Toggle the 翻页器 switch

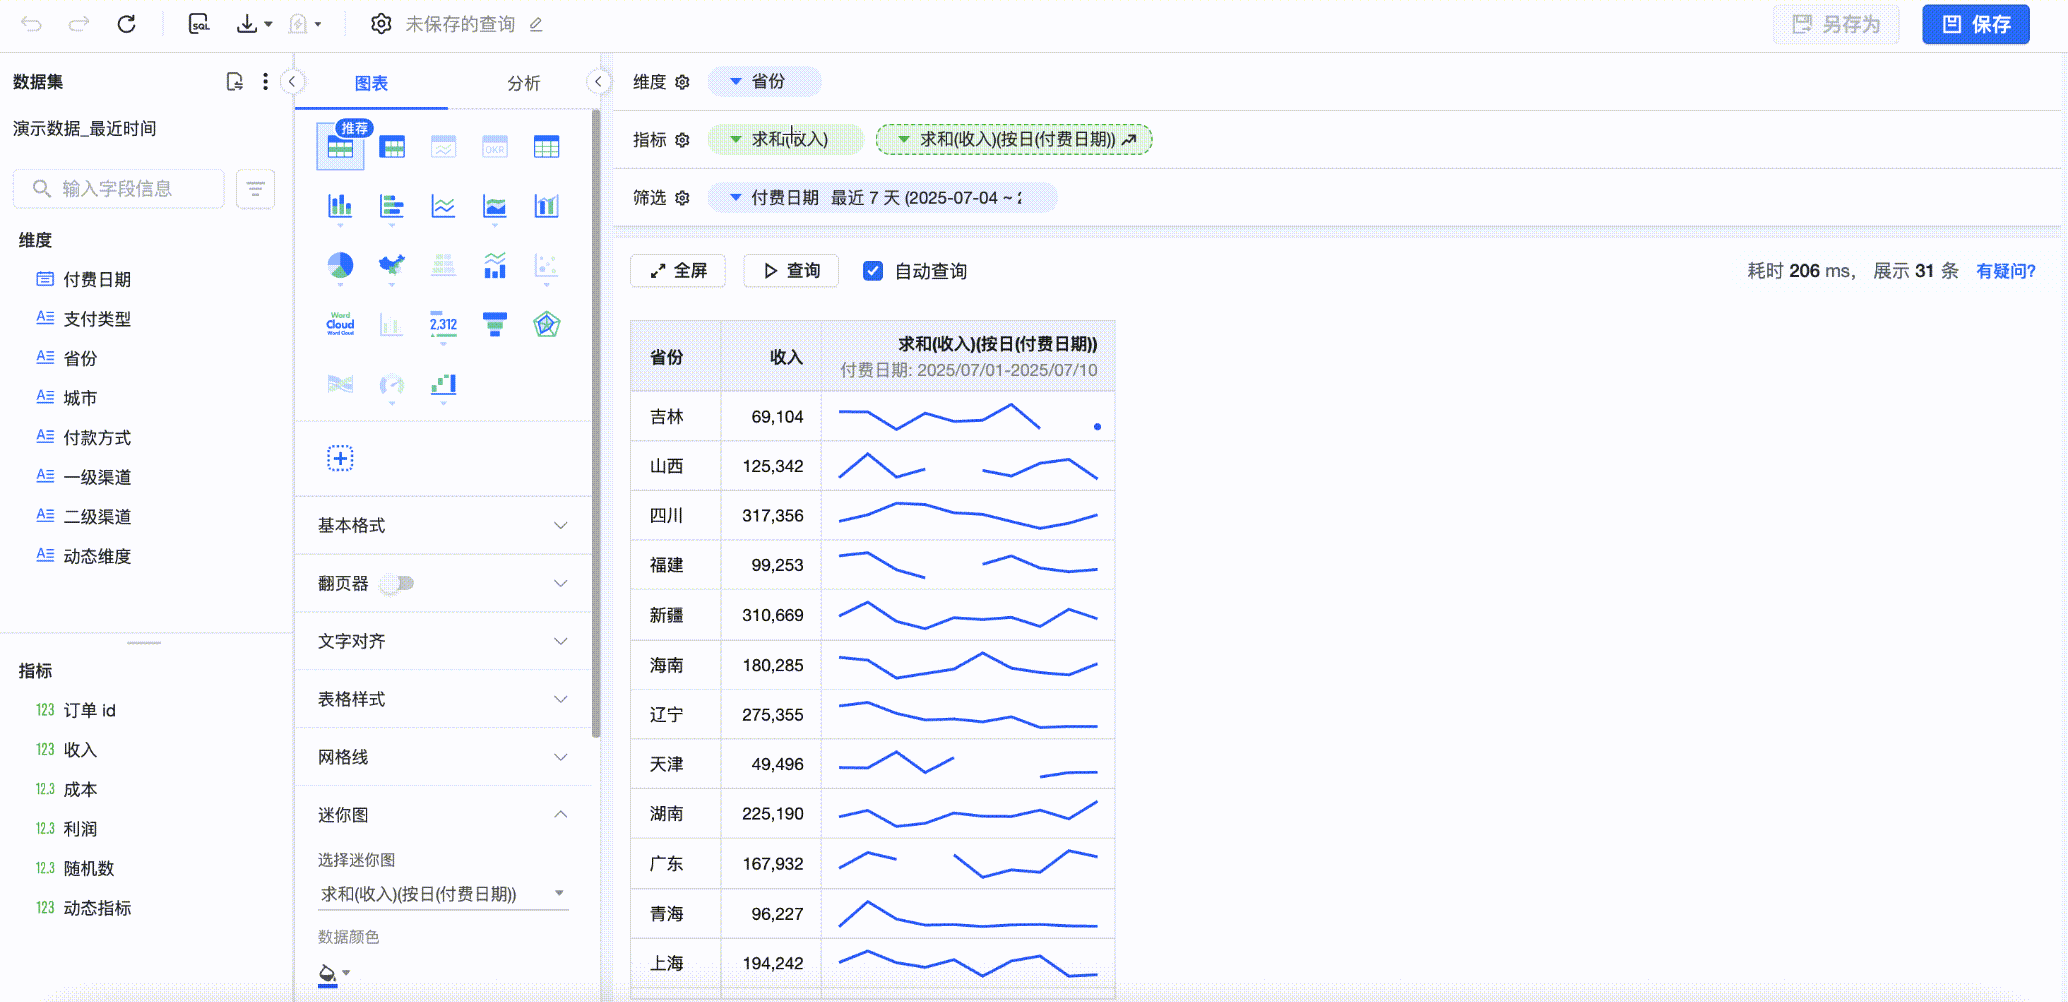(x=397, y=583)
